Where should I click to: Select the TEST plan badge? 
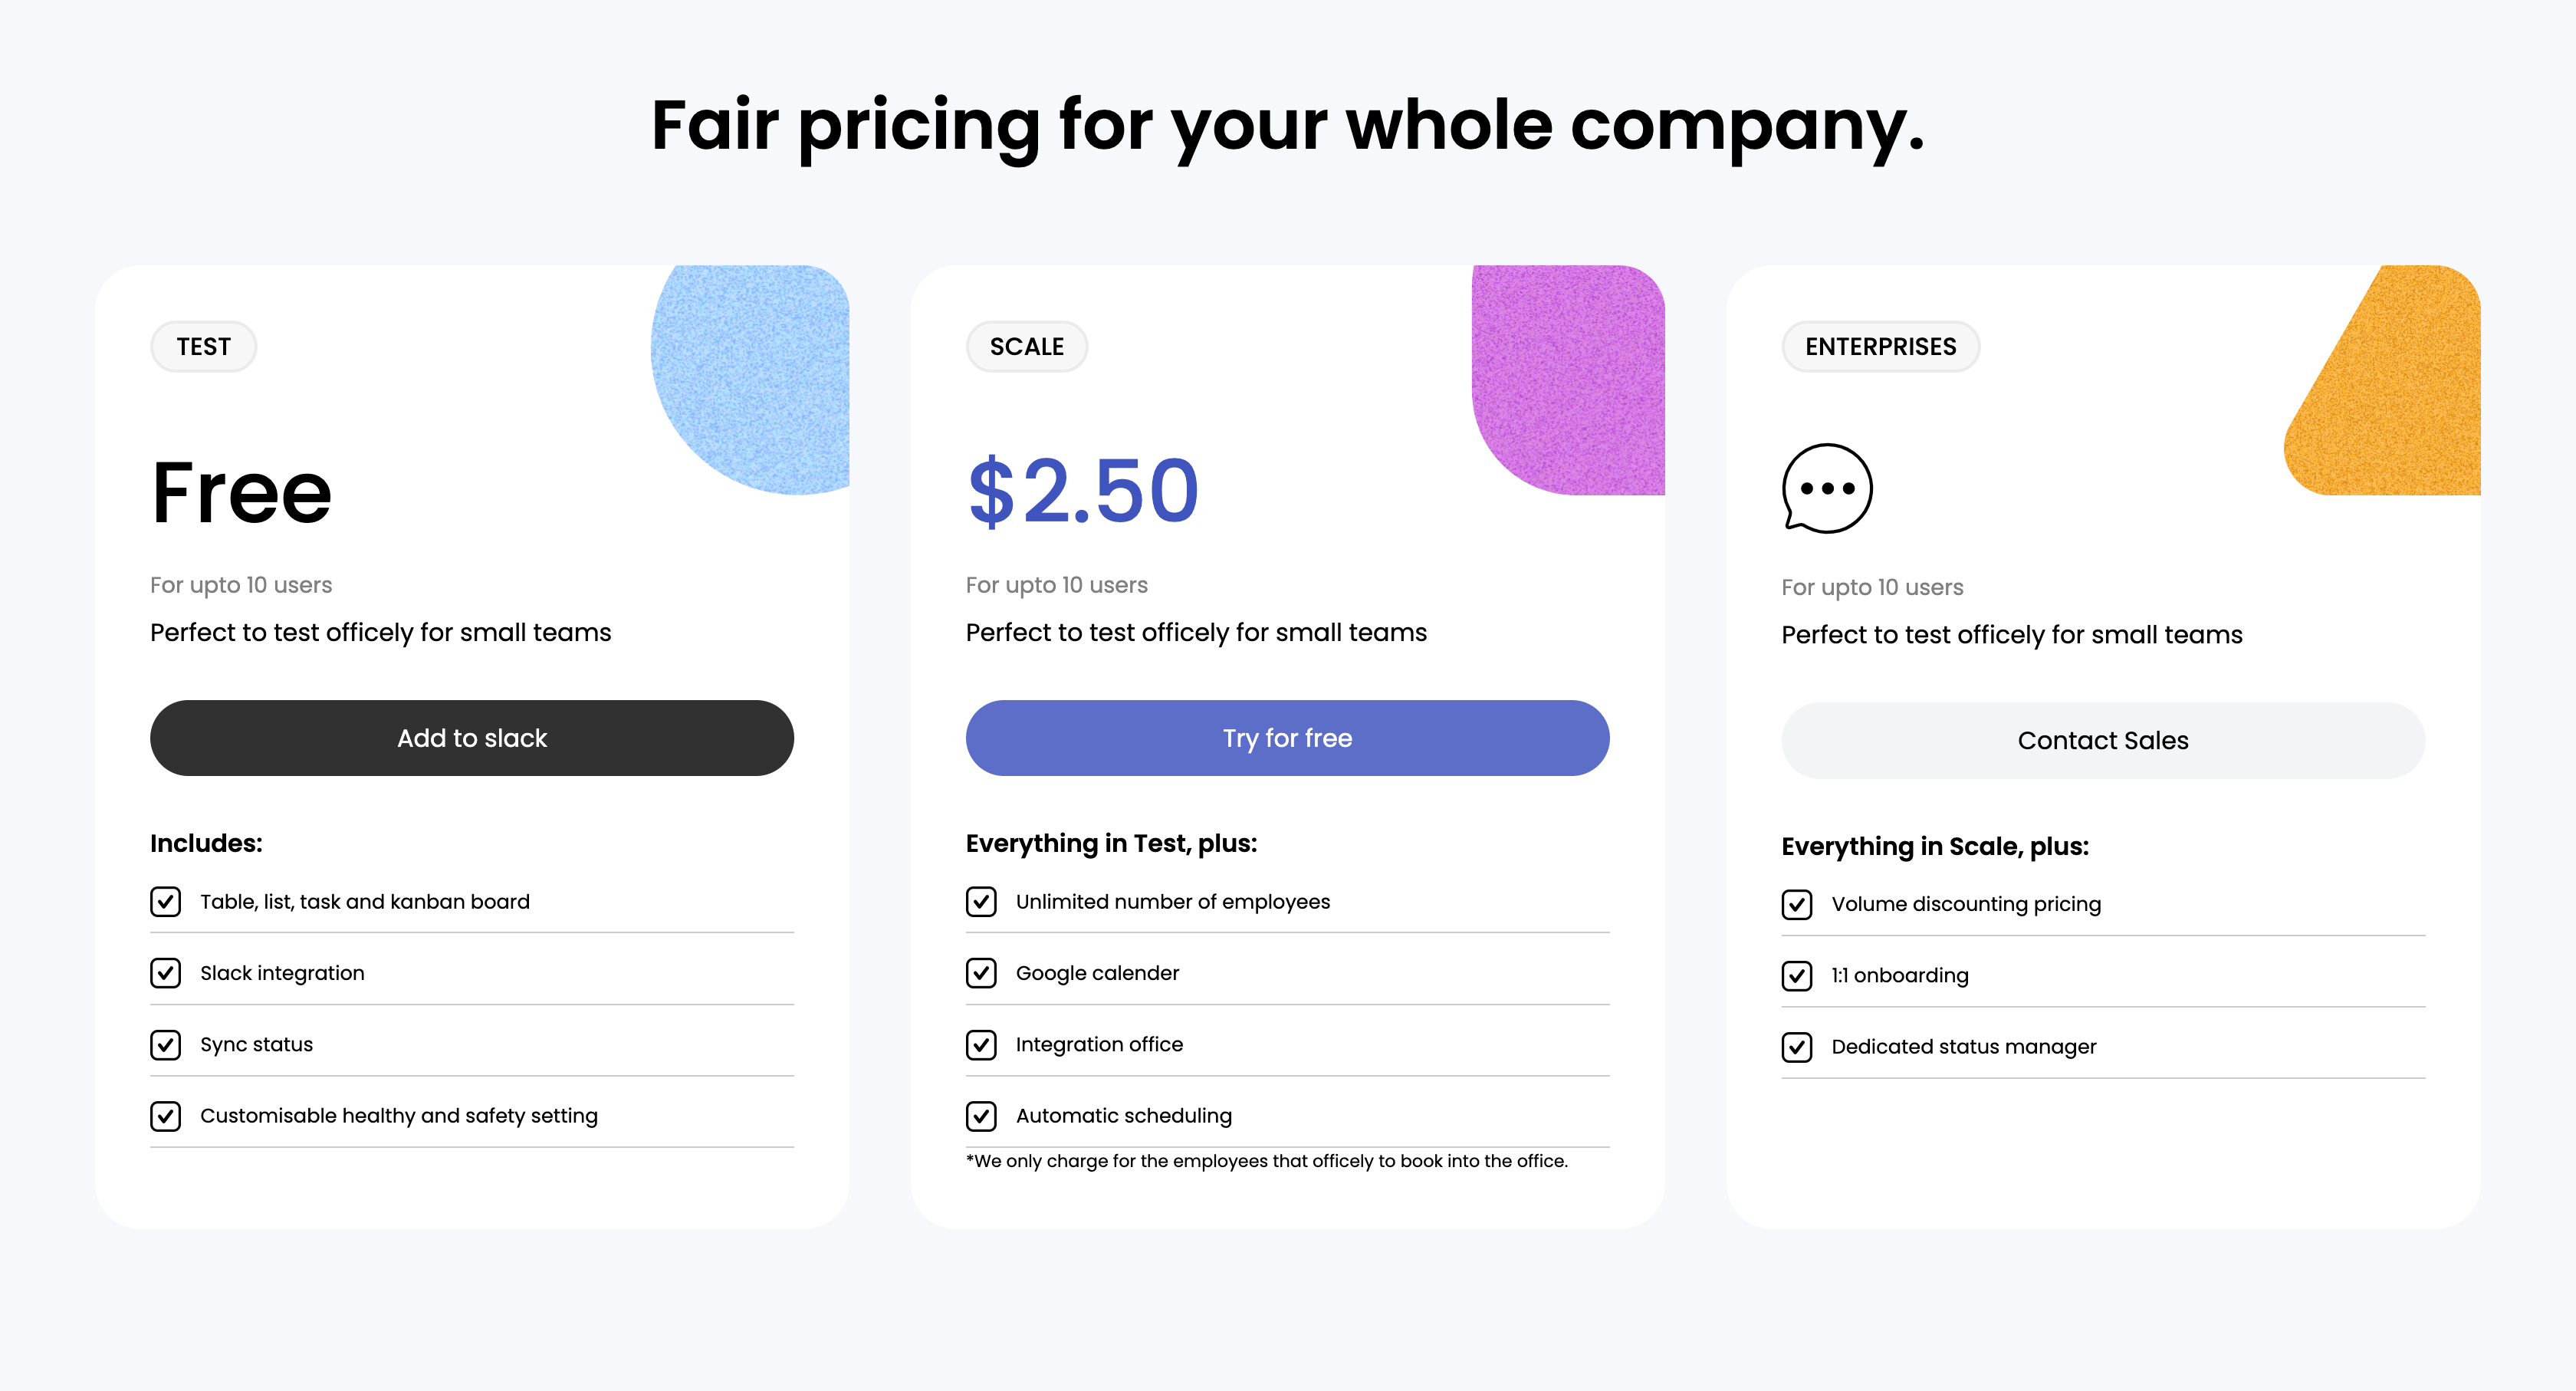(203, 347)
